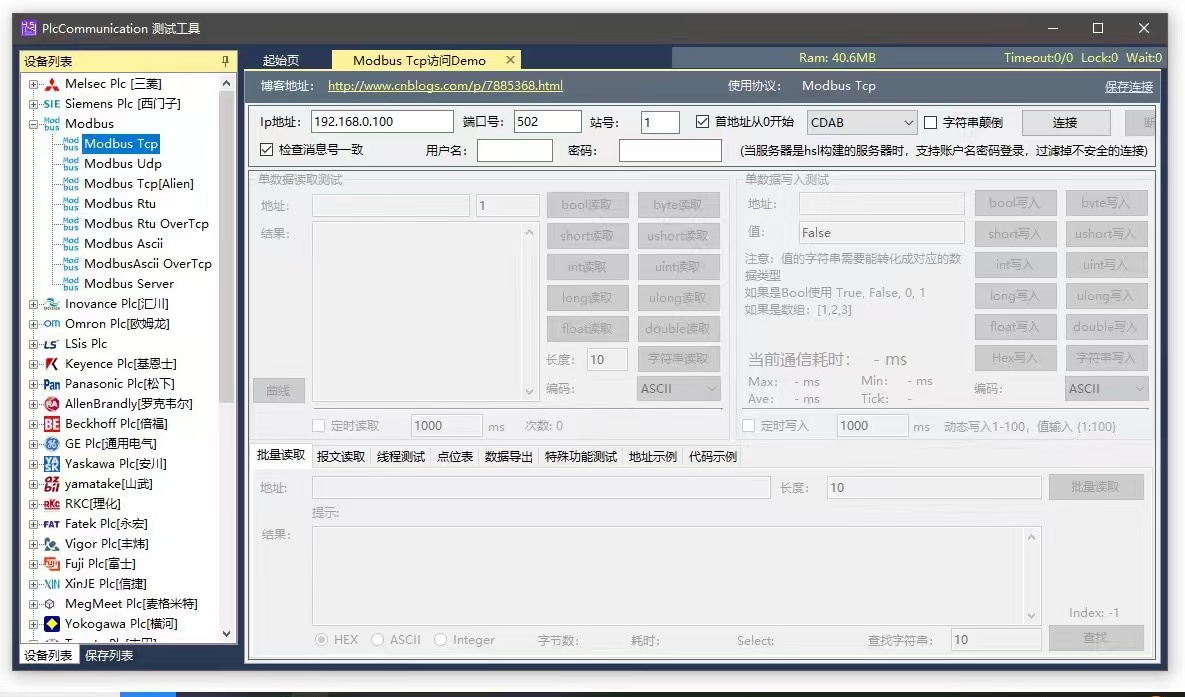The width and height of the screenshot is (1185, 697).
Task: Close the Modbus Tcp访问Demo tab
Action: (510, 60)
